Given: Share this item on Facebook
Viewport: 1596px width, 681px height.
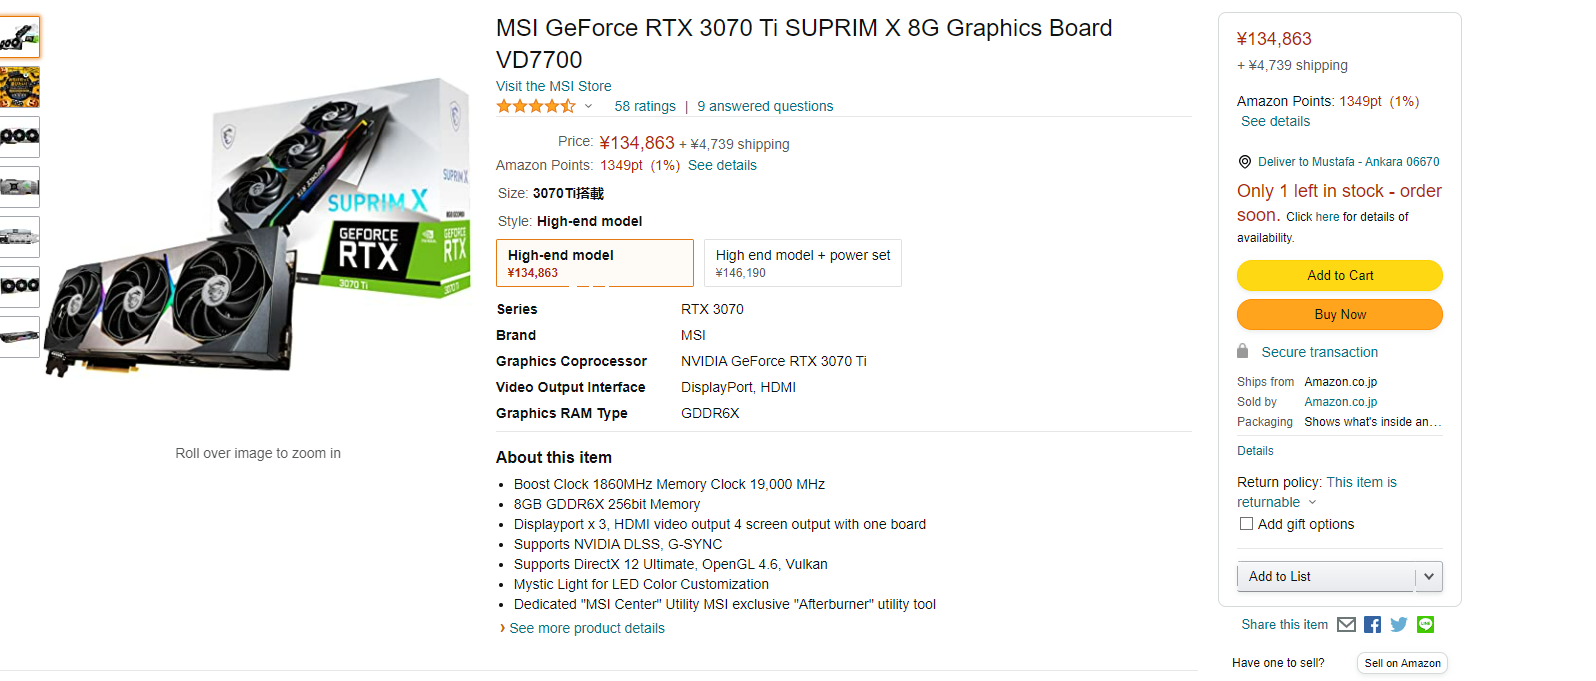Looking at the screenshot, I should pos(1372,625).
